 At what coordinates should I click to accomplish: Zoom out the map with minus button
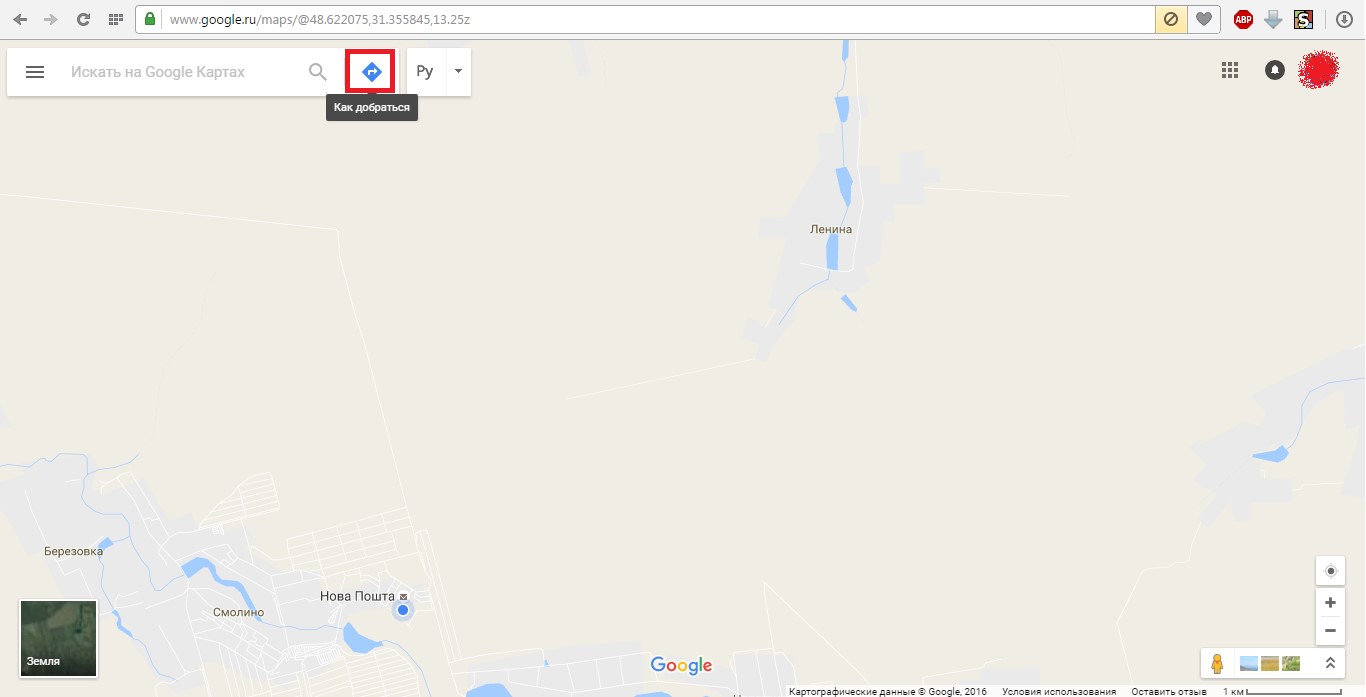coord(1330,631)
